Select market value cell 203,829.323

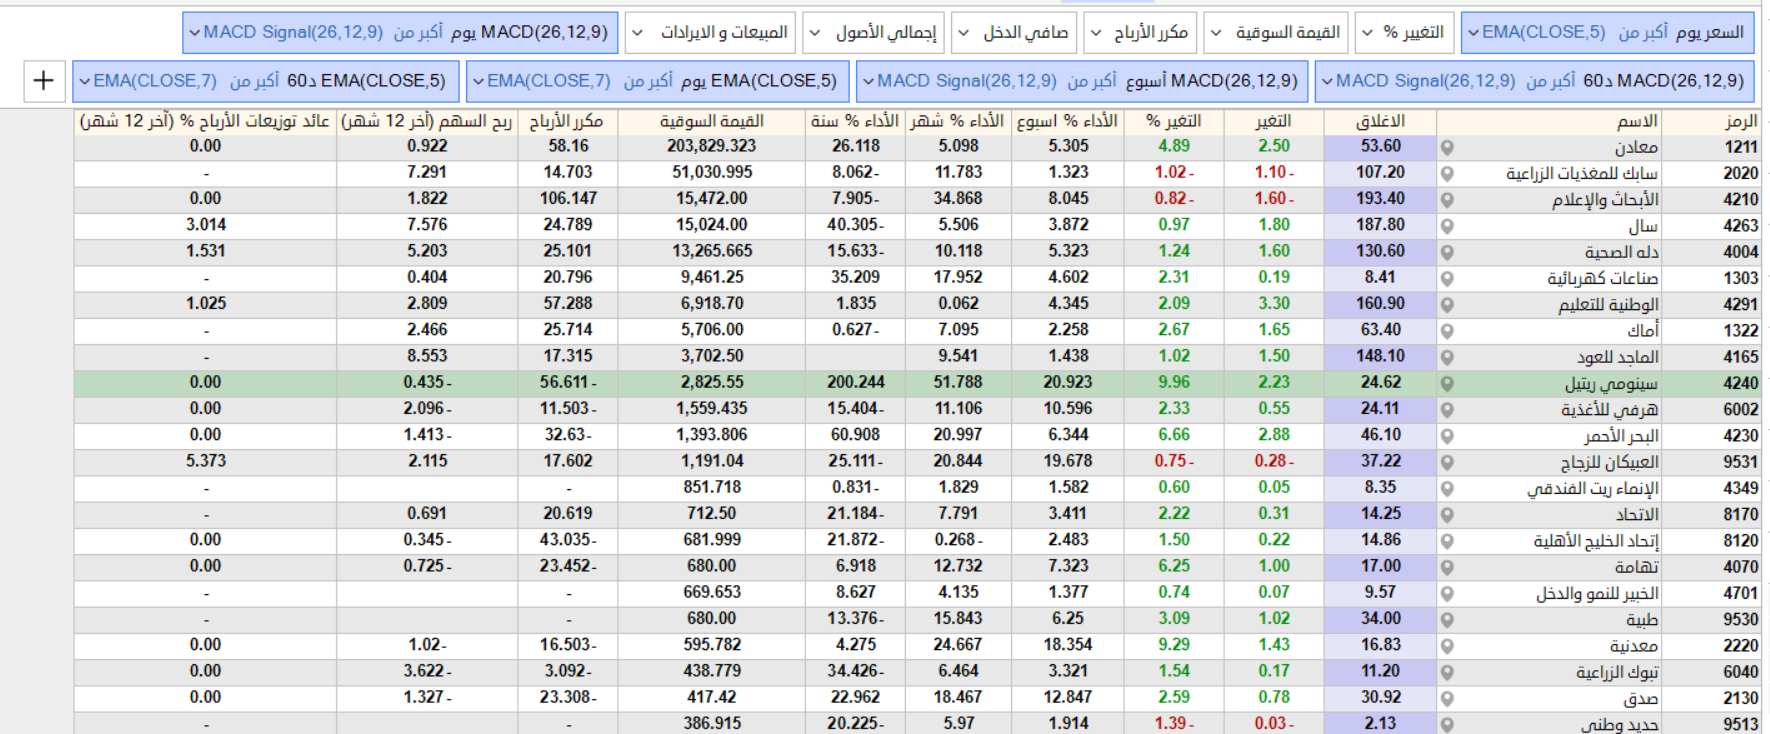click(711, 146)
